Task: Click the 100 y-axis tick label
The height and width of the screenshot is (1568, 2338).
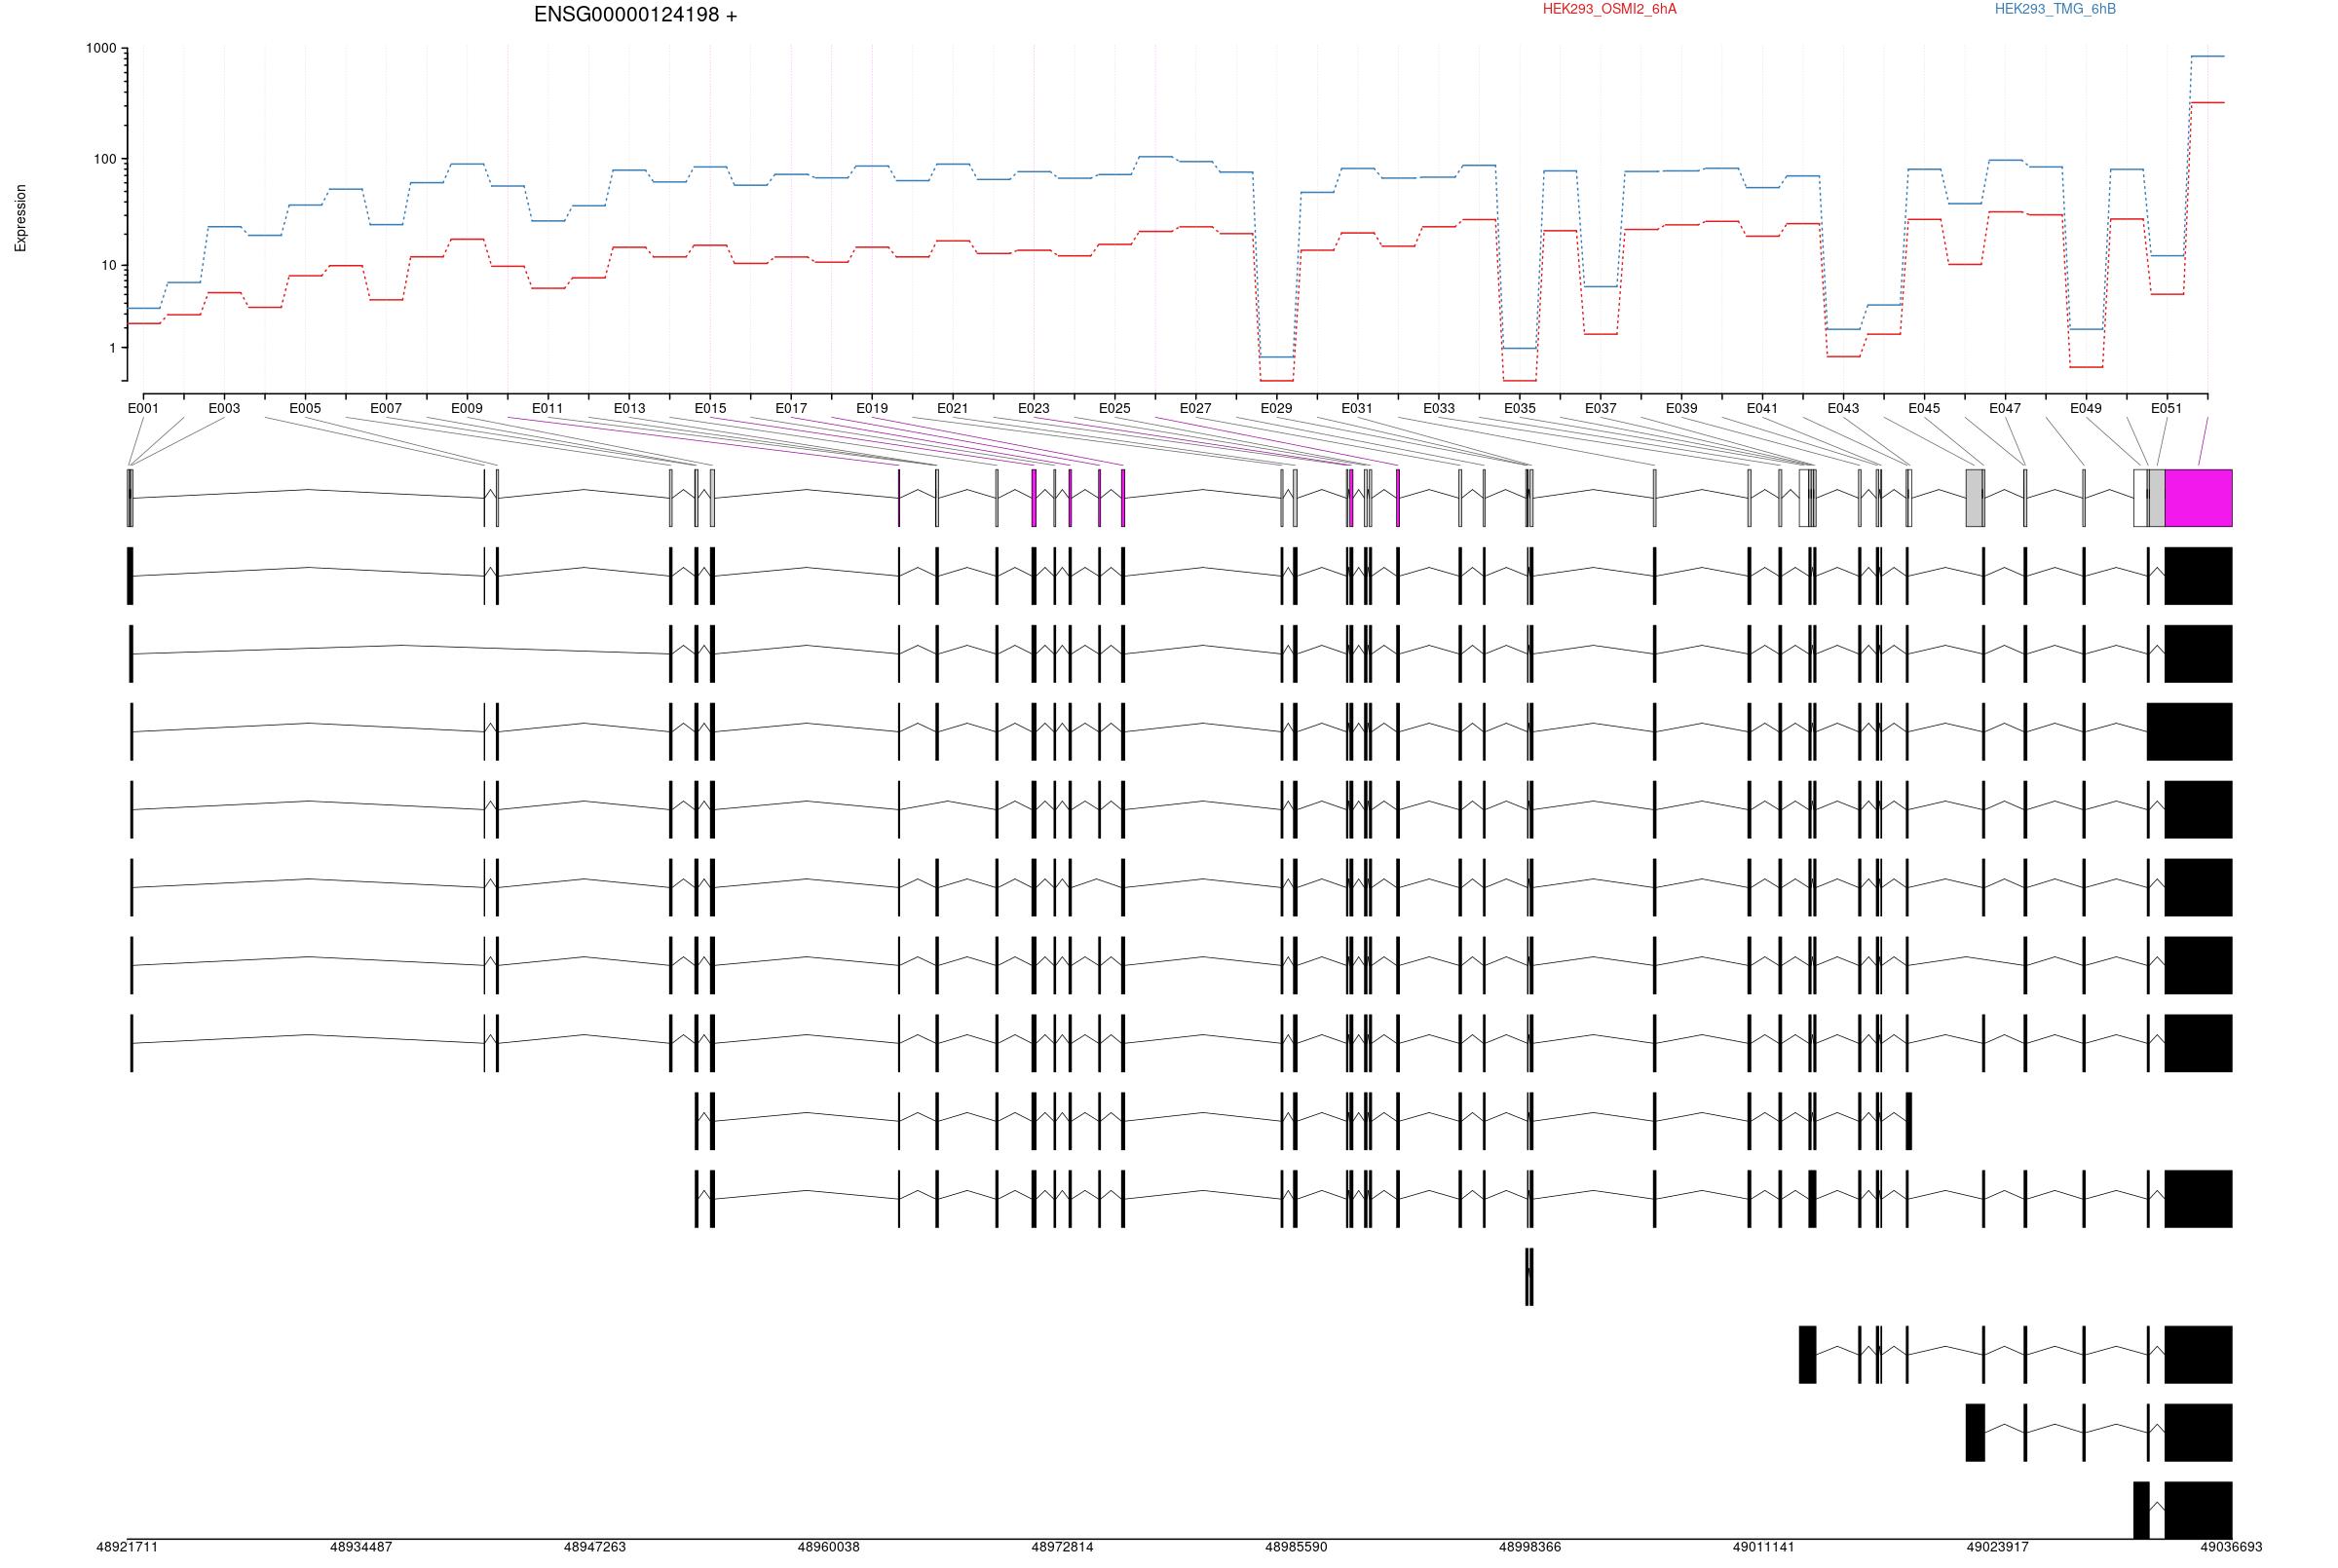Action: click(105, 159)
